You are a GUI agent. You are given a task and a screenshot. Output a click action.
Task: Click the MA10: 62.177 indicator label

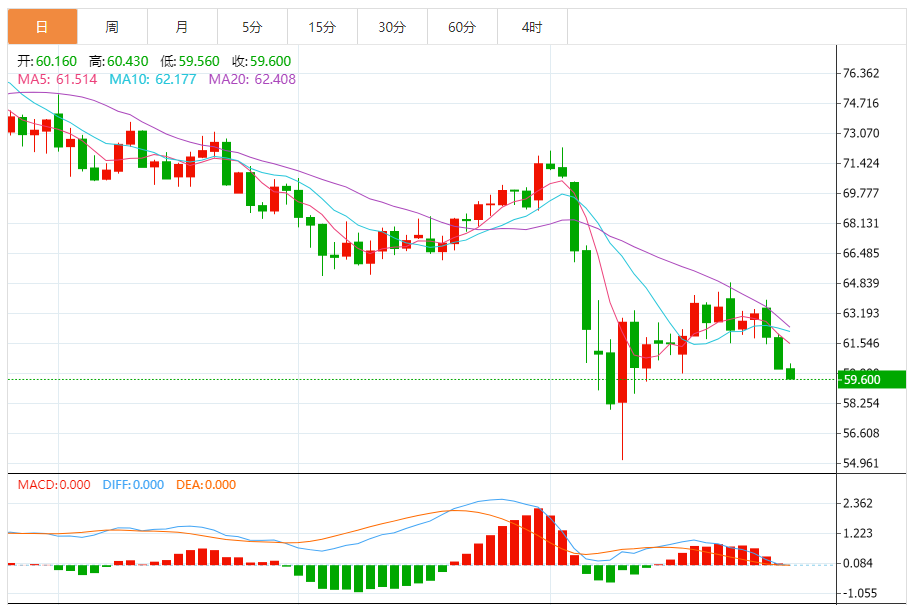coord(153,79)
